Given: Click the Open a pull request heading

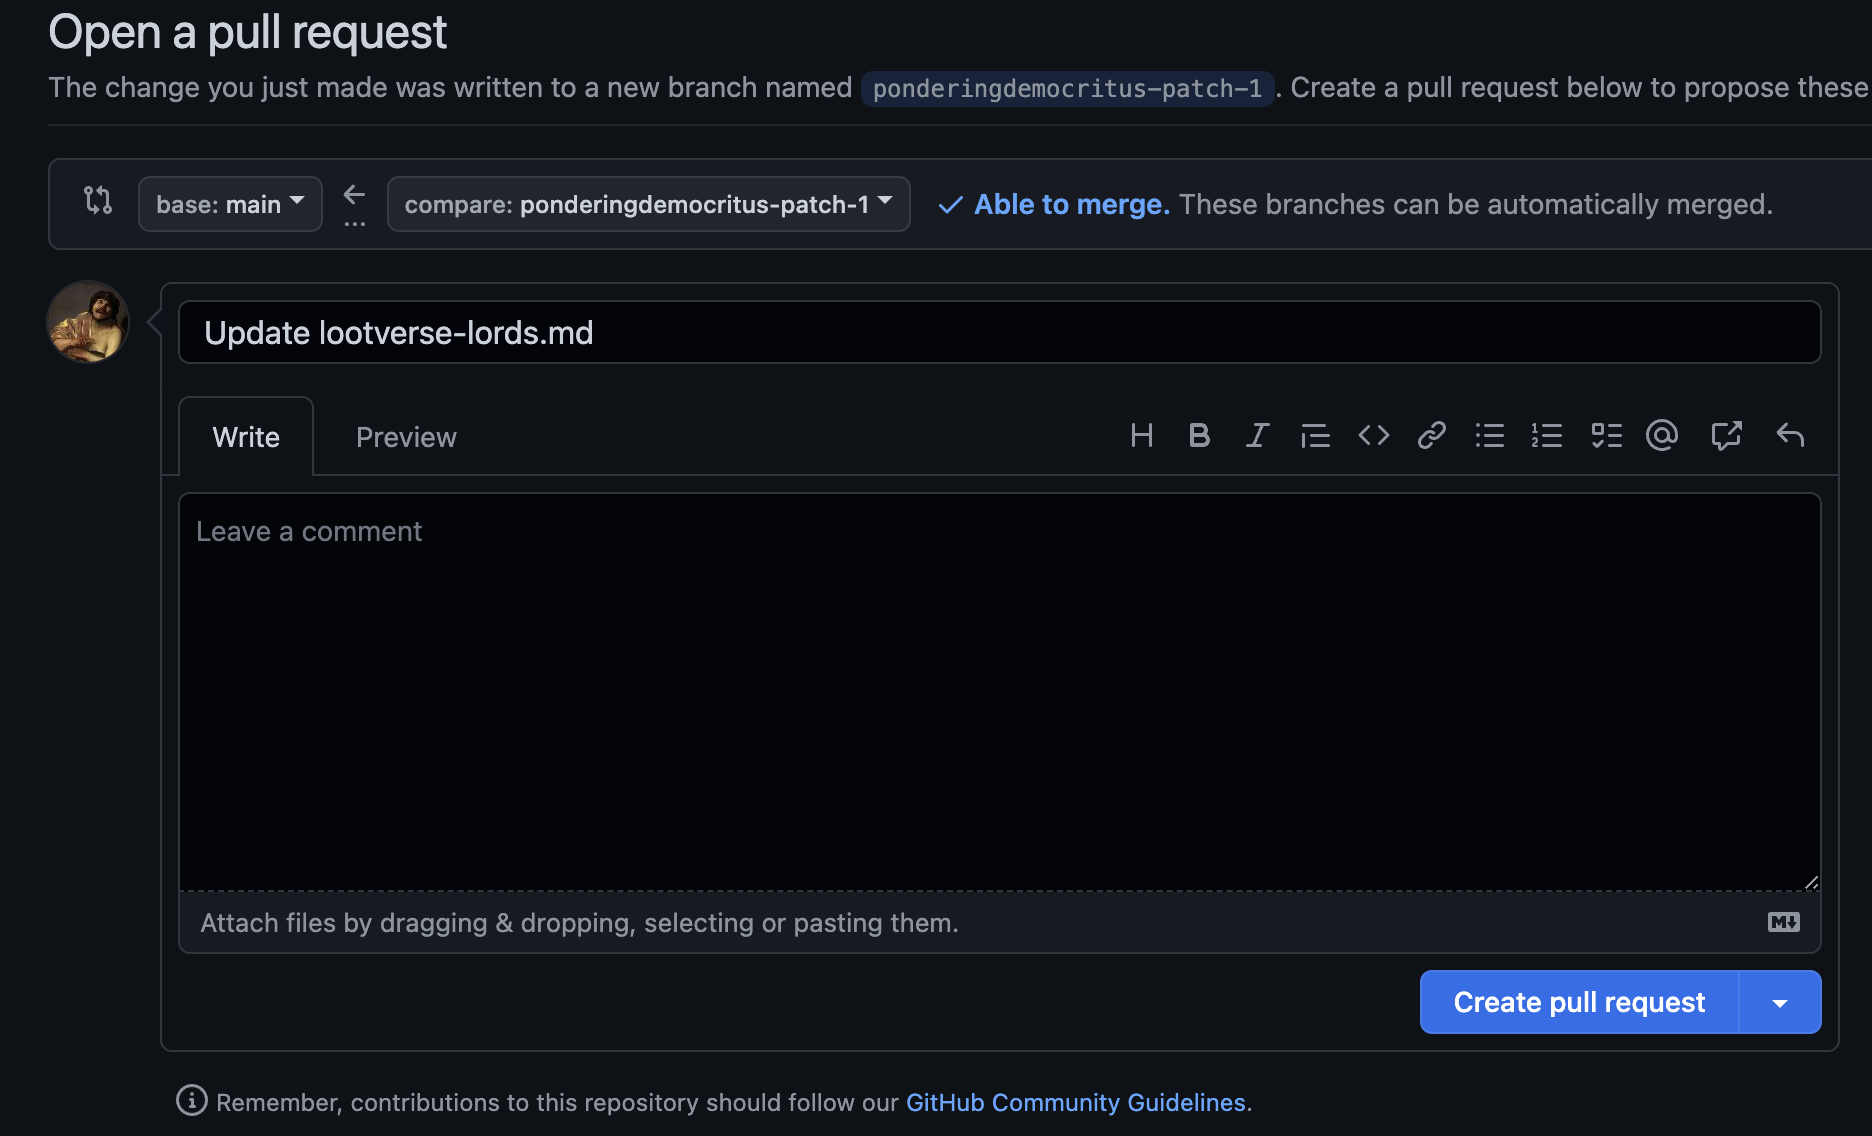Looking at the screenshot, I should [x=247, y=32].
